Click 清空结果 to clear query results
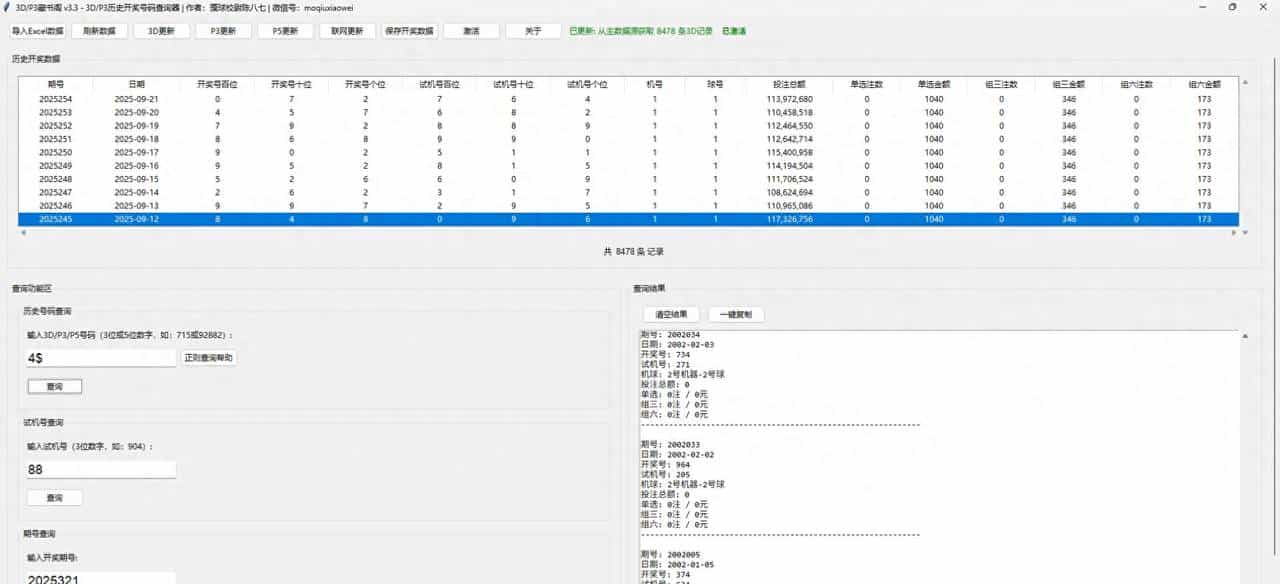Image resolution: width=1280 pixels, height=584 pixels. [669, 313]
